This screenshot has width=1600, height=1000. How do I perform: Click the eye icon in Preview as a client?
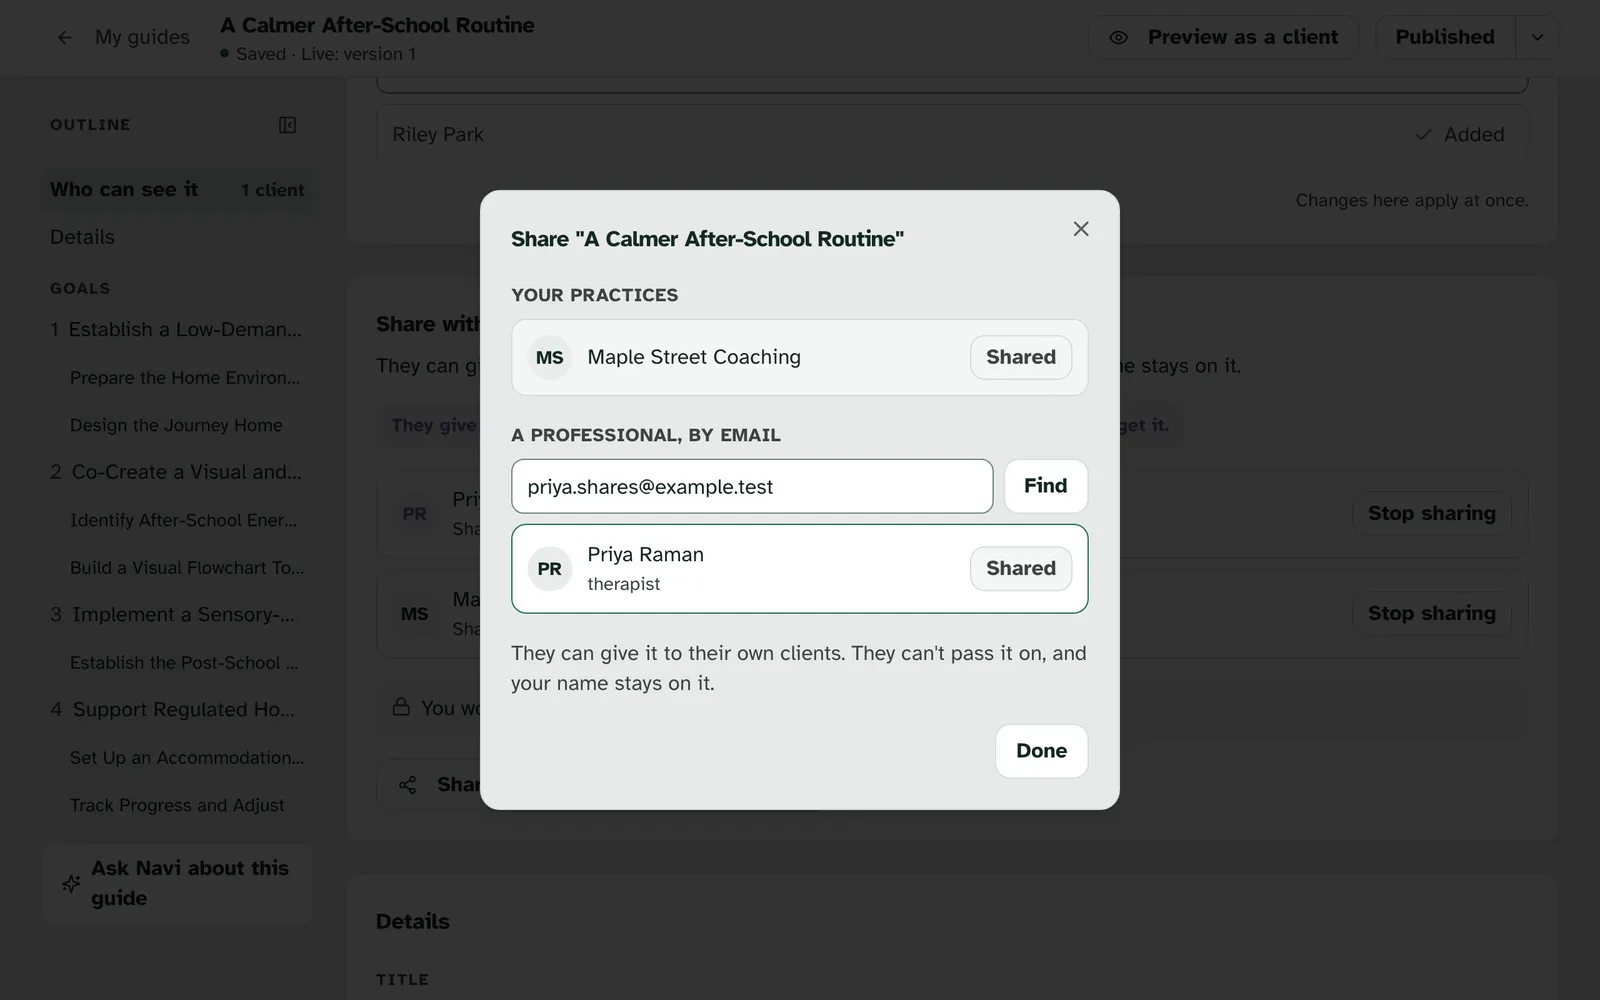tap(1119, 37)
